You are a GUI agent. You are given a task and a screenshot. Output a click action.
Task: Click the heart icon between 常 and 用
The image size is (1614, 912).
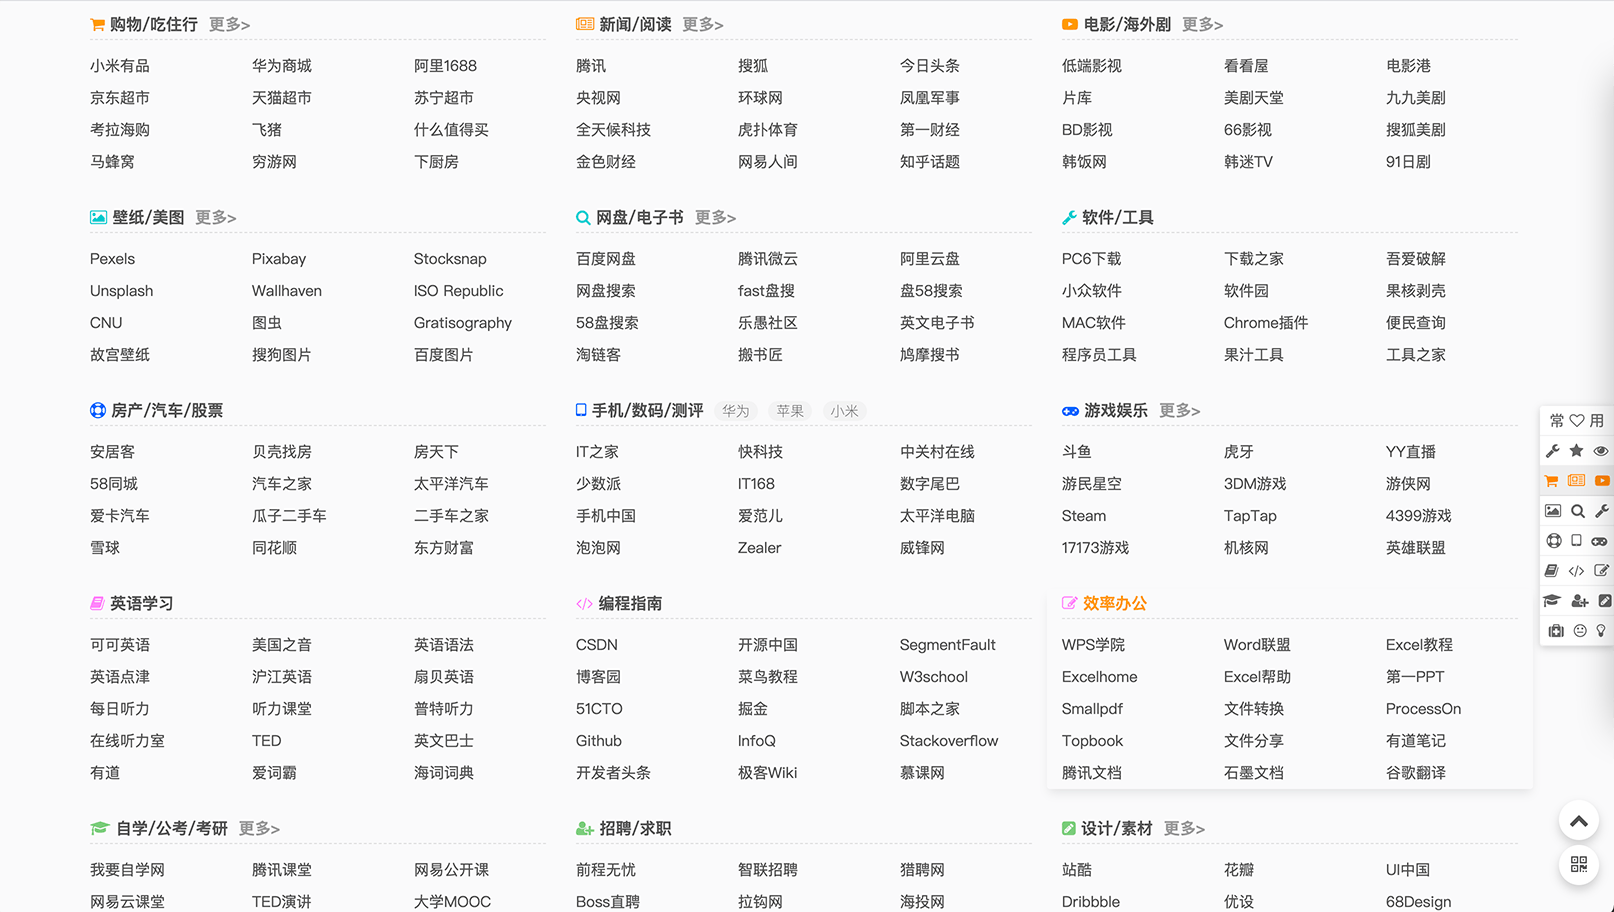coord(1577,421)
